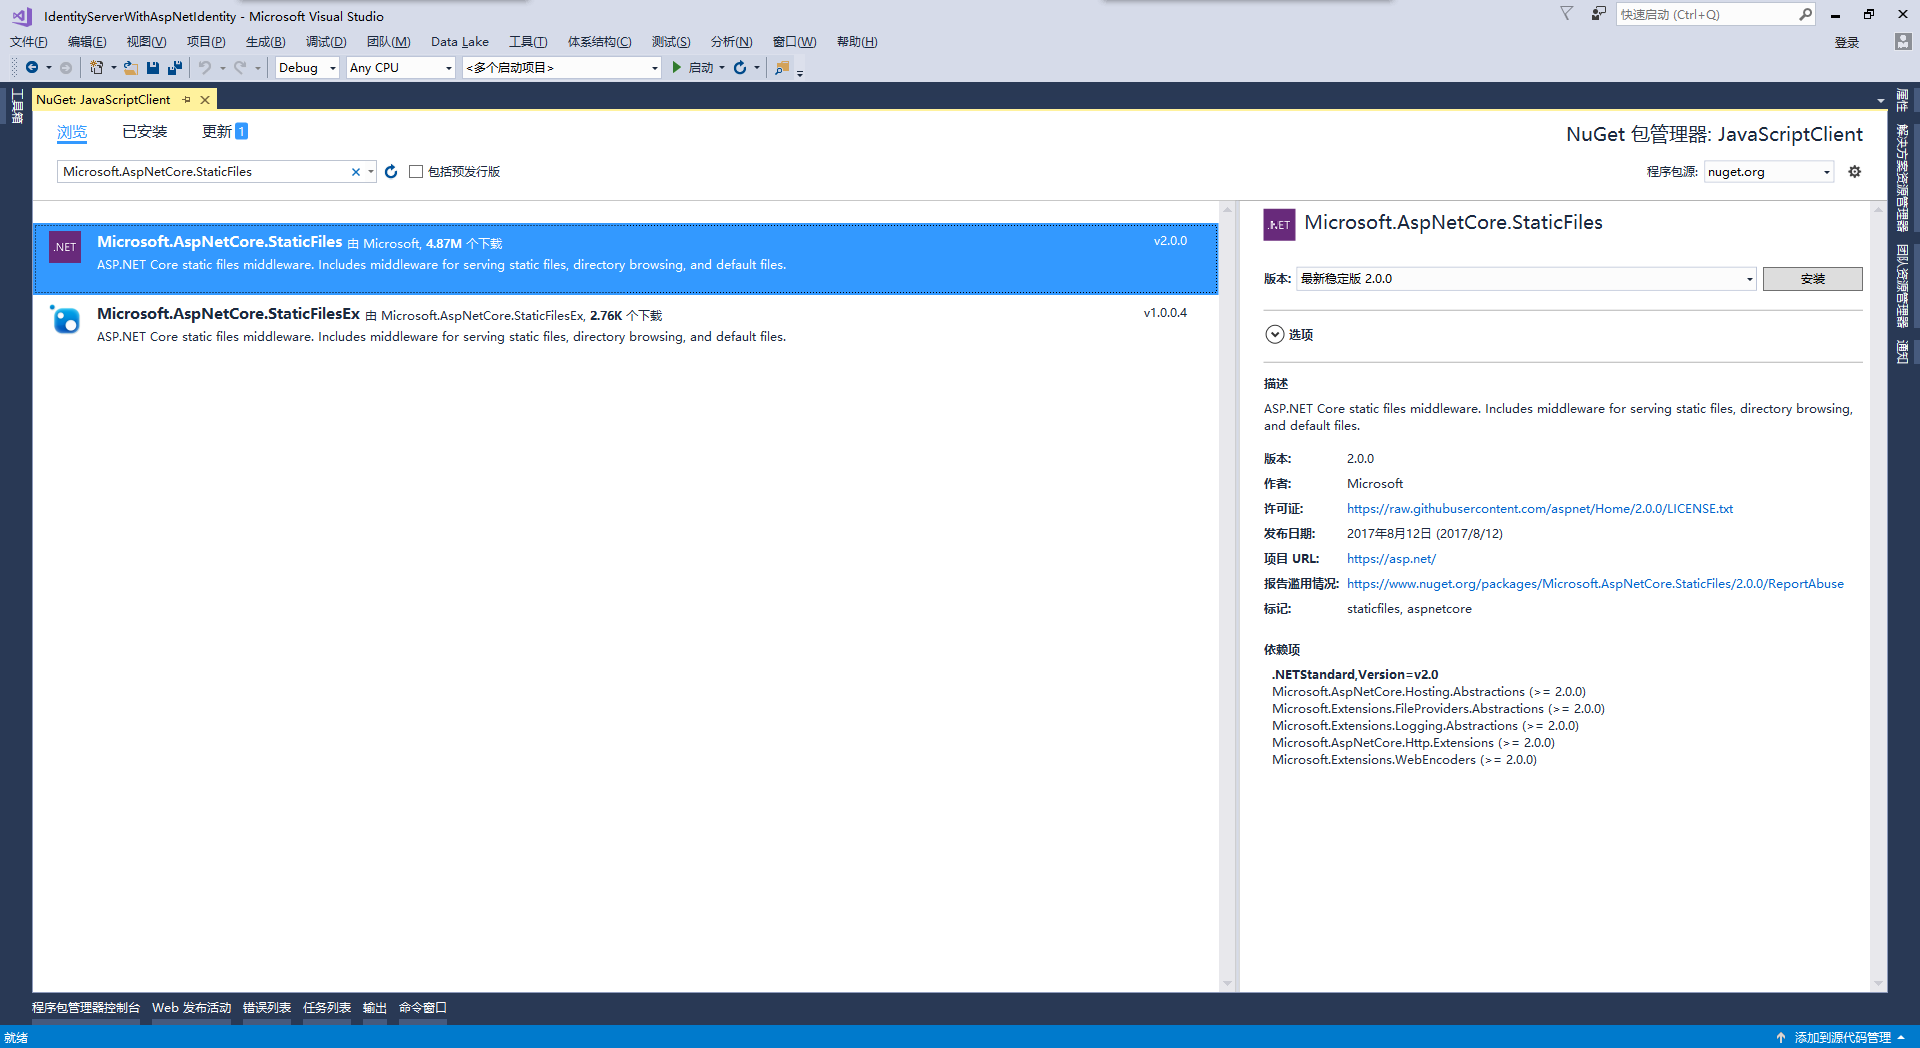This screenshot has width=1920, height=1048.
Task: Undo the last action
Action: point(205,67)
